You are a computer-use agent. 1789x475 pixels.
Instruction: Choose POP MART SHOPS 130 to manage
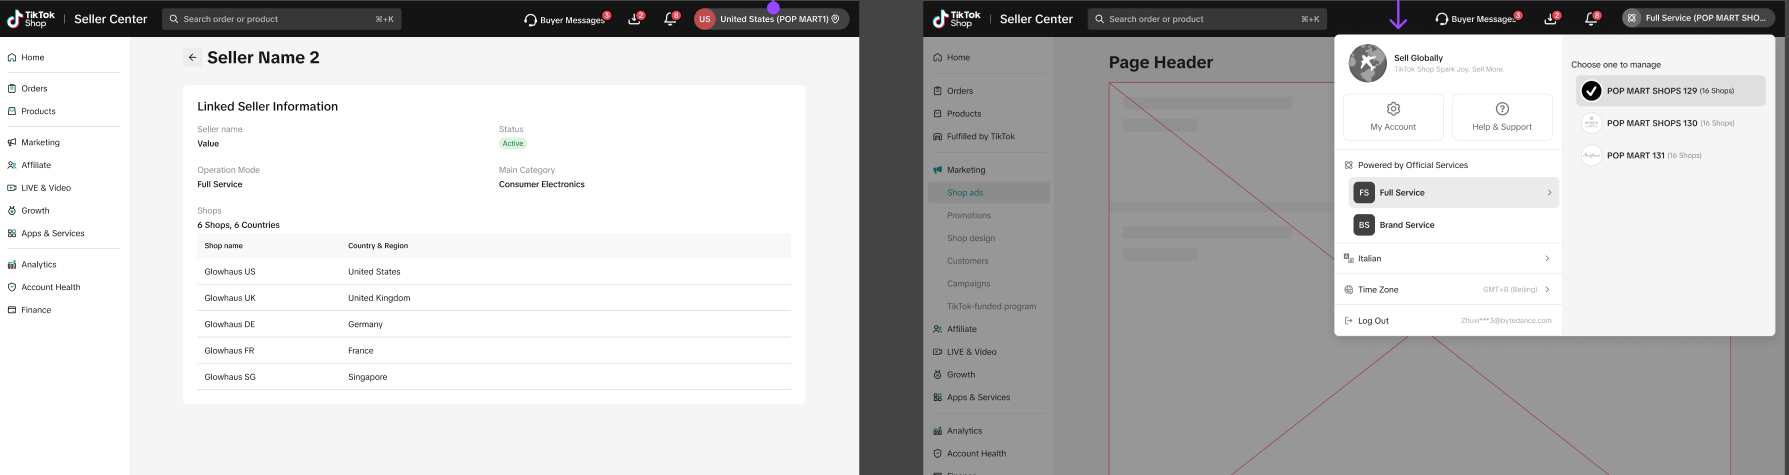(1670, 123)
